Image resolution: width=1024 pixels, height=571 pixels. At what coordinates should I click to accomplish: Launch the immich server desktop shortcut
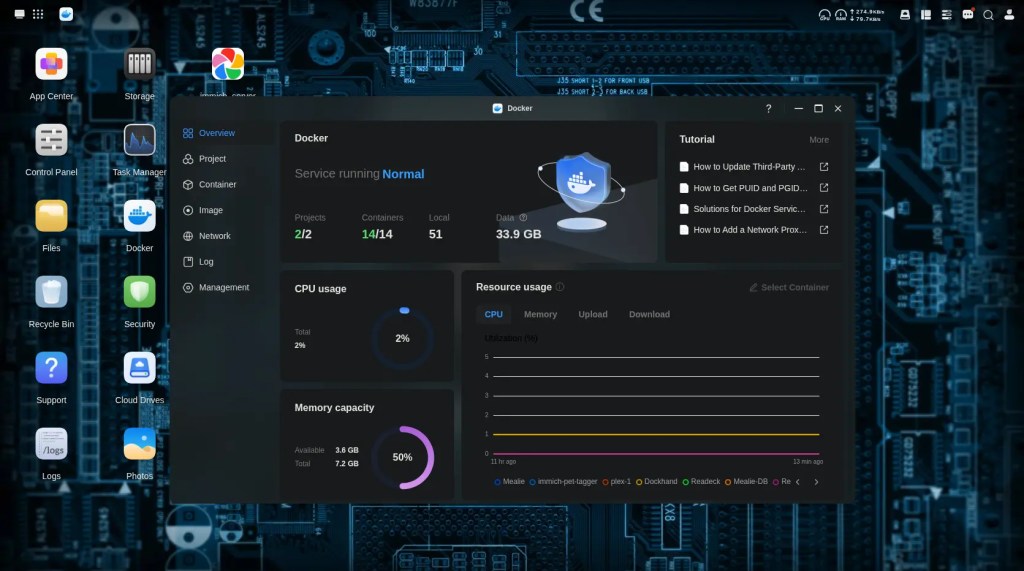[228, 65]
